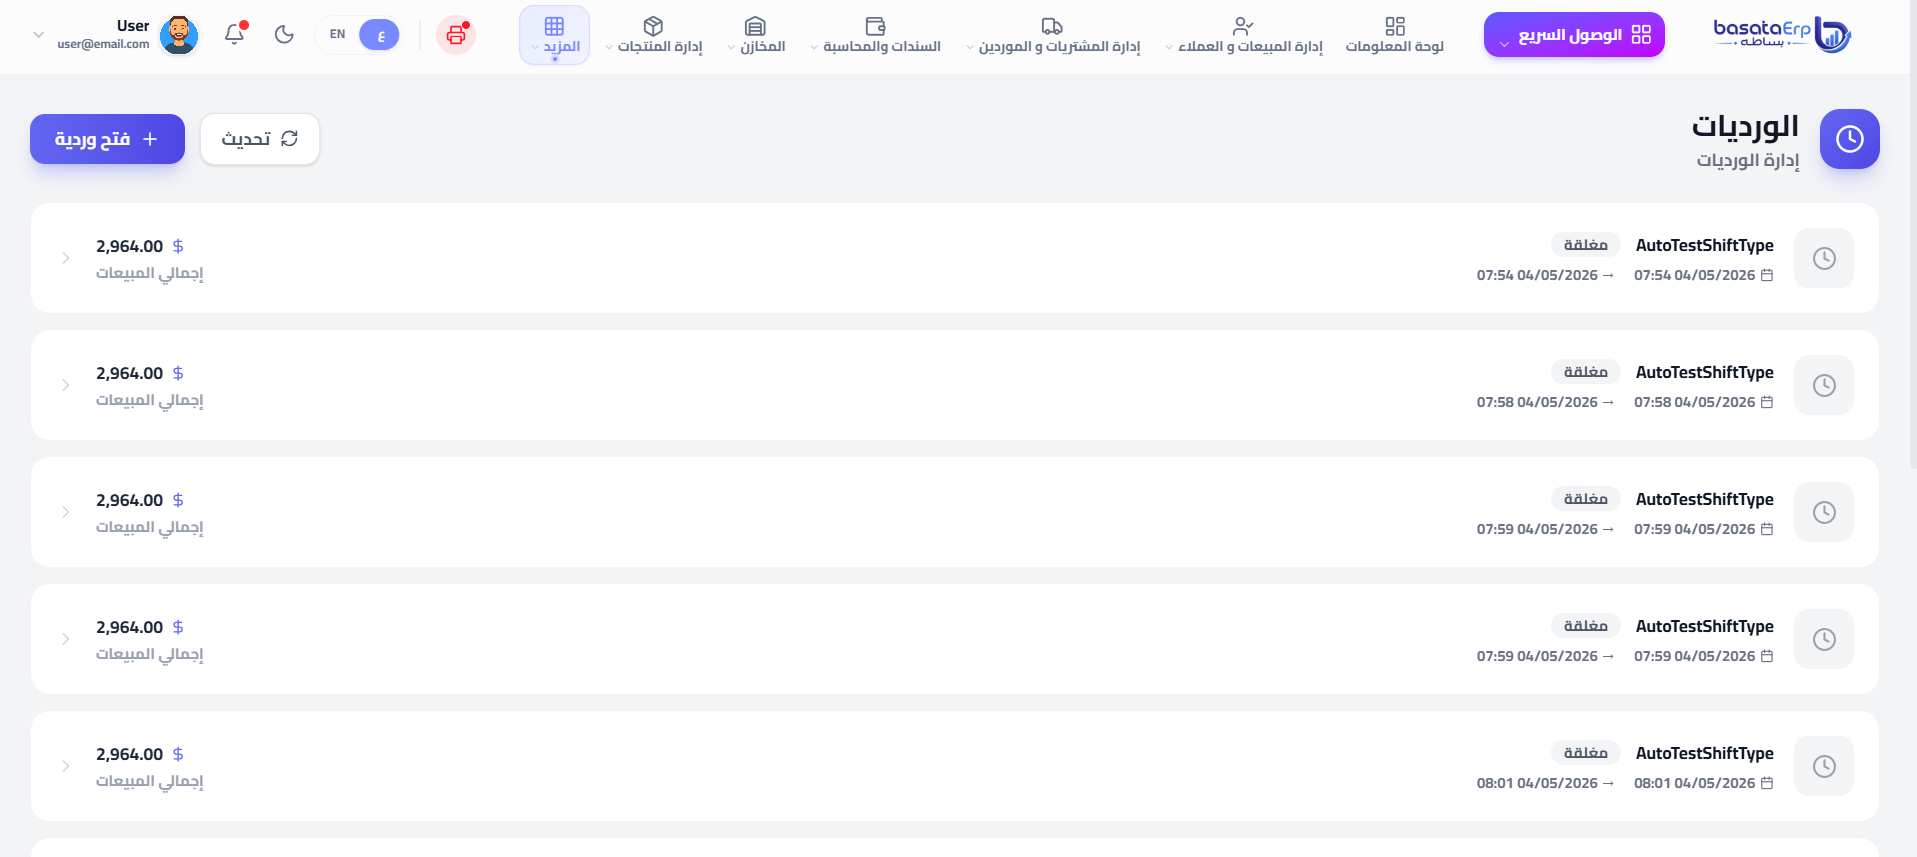Expand the 07:58 shift row chevron
This screenshot has height=857, width=1917.
pos(66,385)
